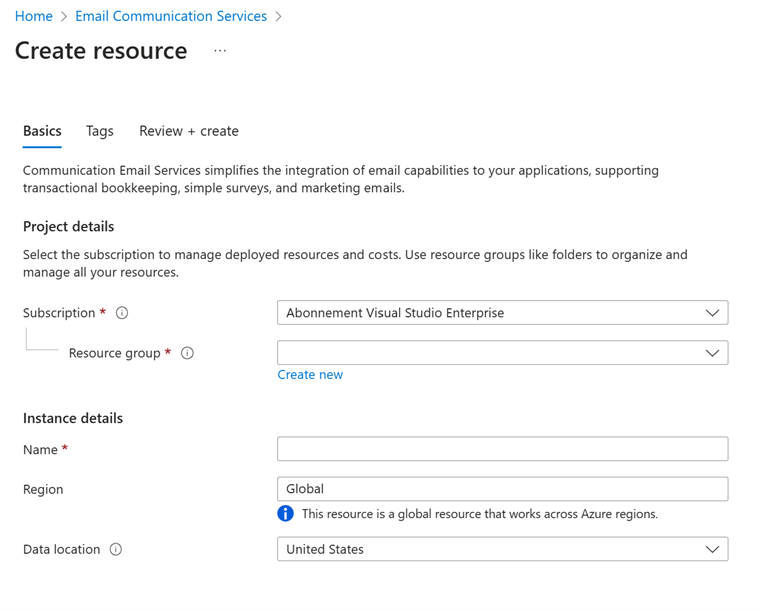764x612 pixels.
Task: Click the chevron after Email Communication Services
Action: coord(278,17)
